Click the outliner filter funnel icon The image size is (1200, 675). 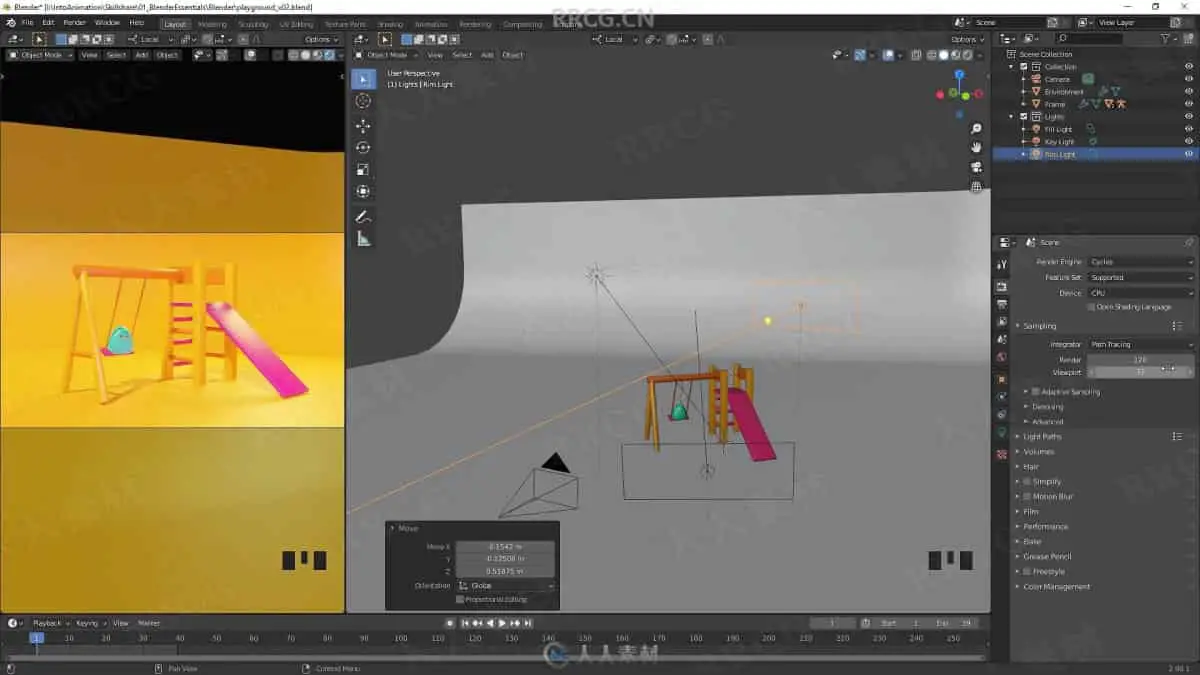(1167, 38)
